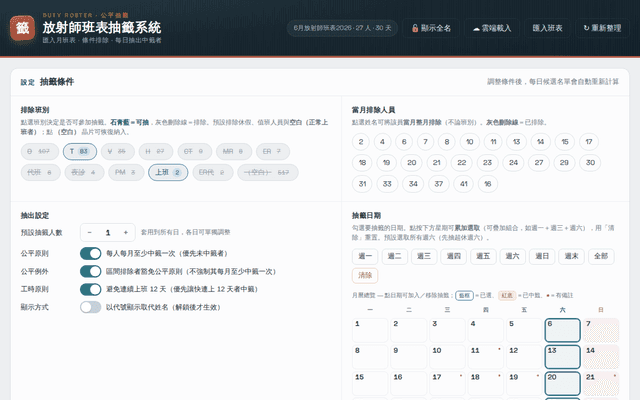Click the 重新整理 refresh button
The width and height of the screenshot is (640, 400).
pyautogui.click(x=602, y=28)
